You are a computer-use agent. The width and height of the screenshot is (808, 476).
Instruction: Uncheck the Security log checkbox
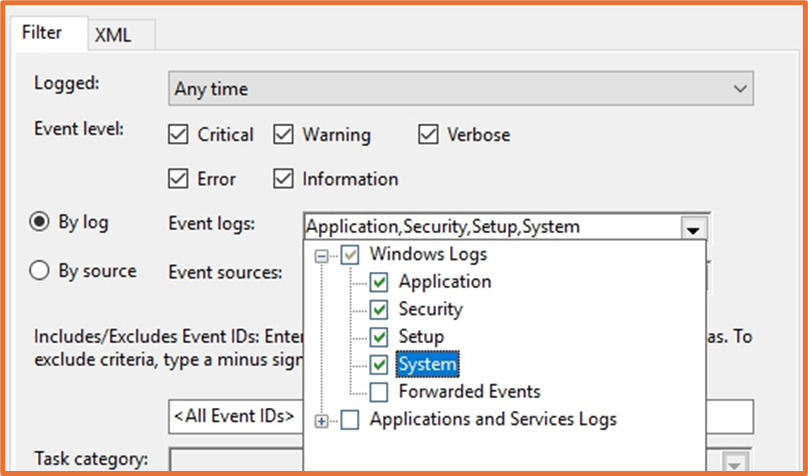pos(379,310)
